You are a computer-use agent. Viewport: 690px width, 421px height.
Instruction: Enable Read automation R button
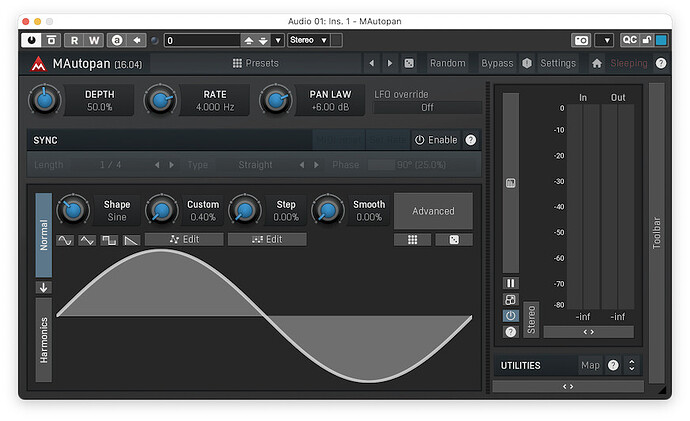(x=74, y=40)
